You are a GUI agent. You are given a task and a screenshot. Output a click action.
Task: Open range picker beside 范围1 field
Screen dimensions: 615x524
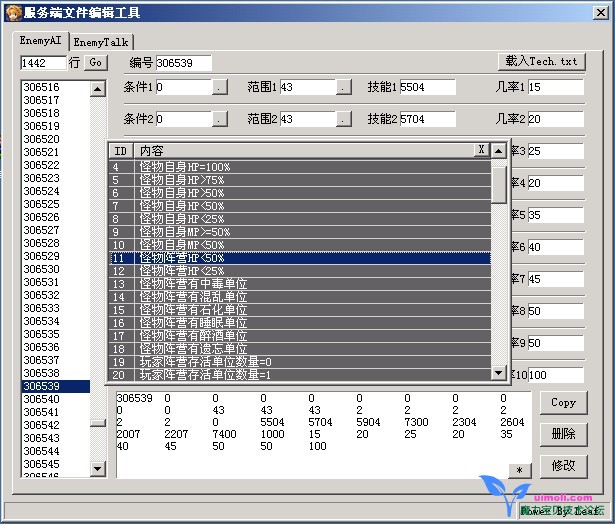point(343,88)
